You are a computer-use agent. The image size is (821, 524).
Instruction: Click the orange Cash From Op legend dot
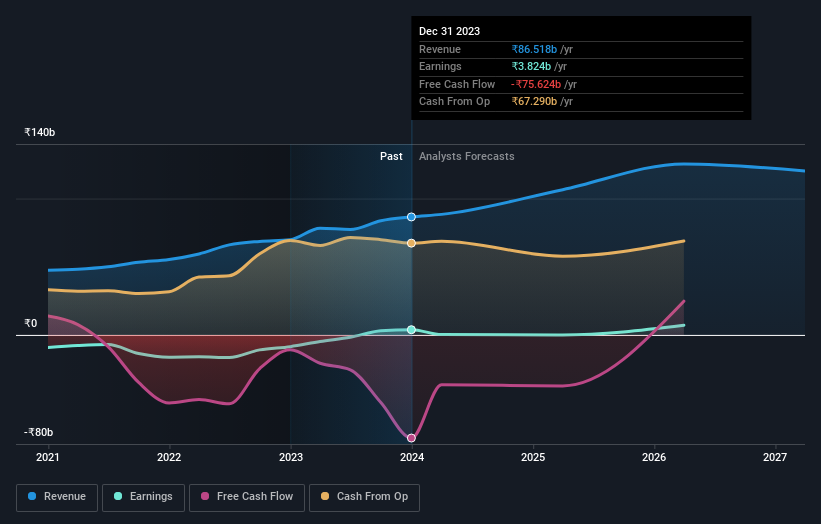tap(325, 496)
